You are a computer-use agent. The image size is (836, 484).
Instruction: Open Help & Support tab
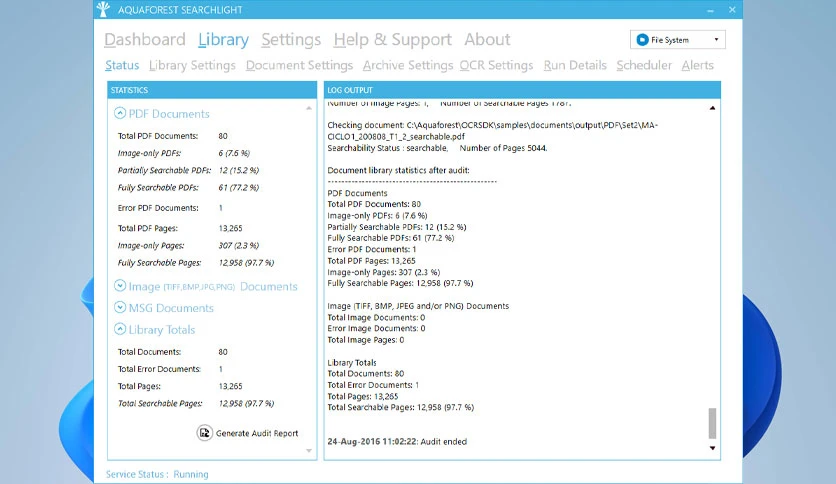(x=392, y=39)
